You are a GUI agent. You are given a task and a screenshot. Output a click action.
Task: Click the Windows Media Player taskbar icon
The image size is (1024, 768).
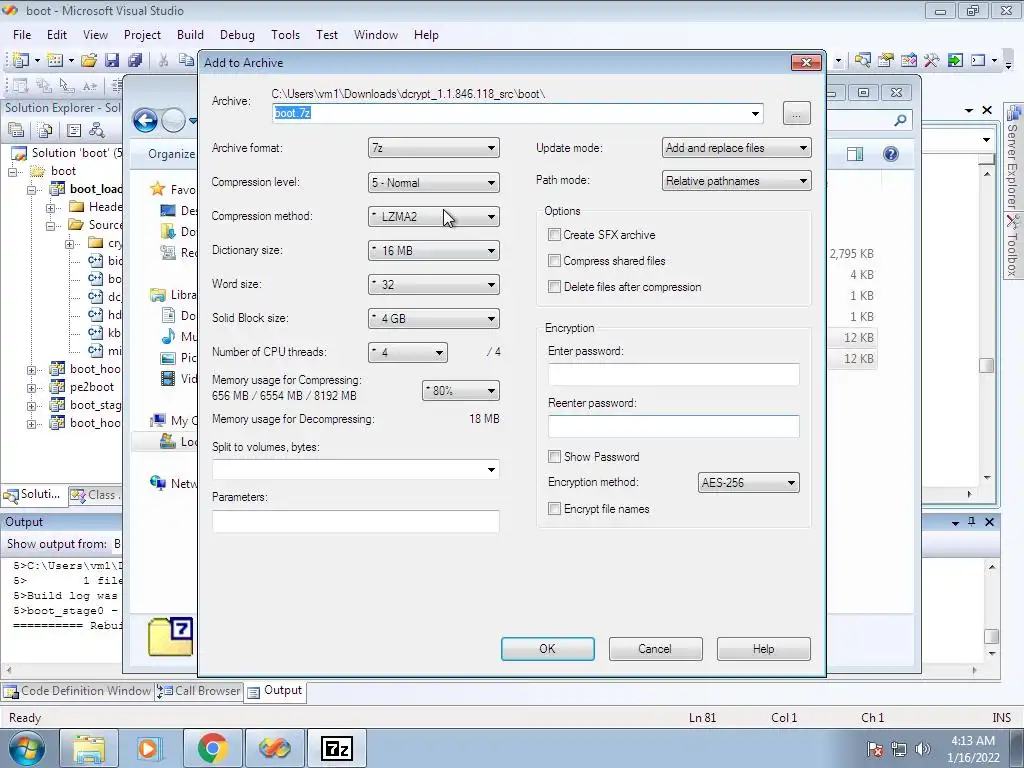point(150,748)
